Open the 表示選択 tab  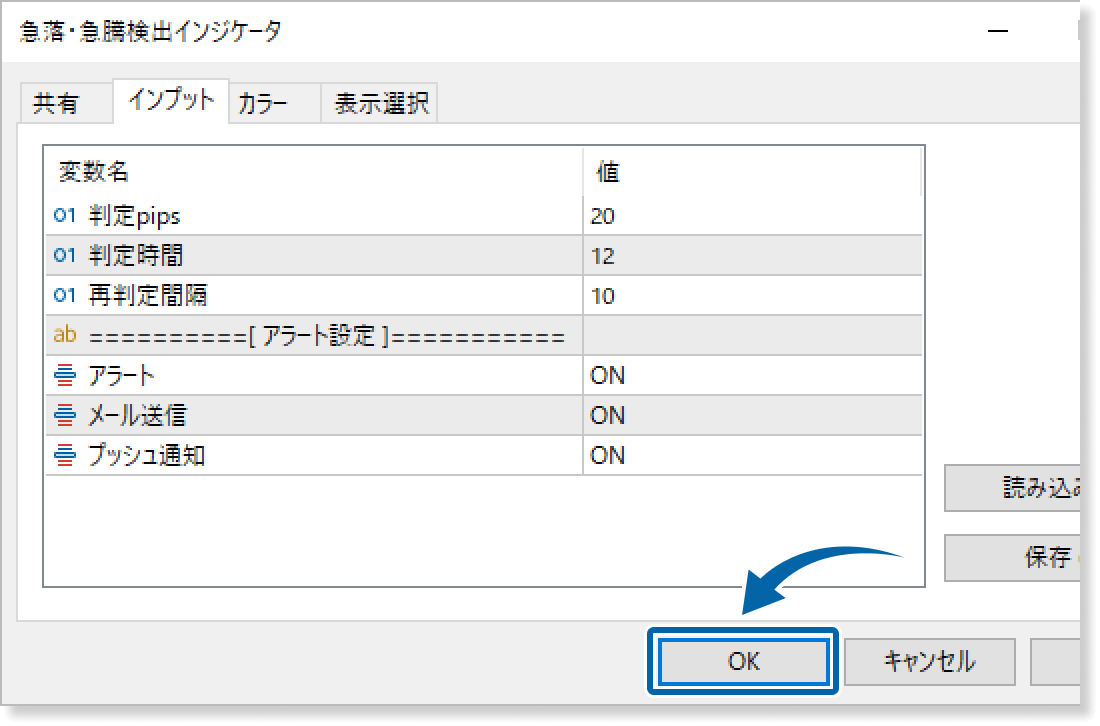point(381,104)
